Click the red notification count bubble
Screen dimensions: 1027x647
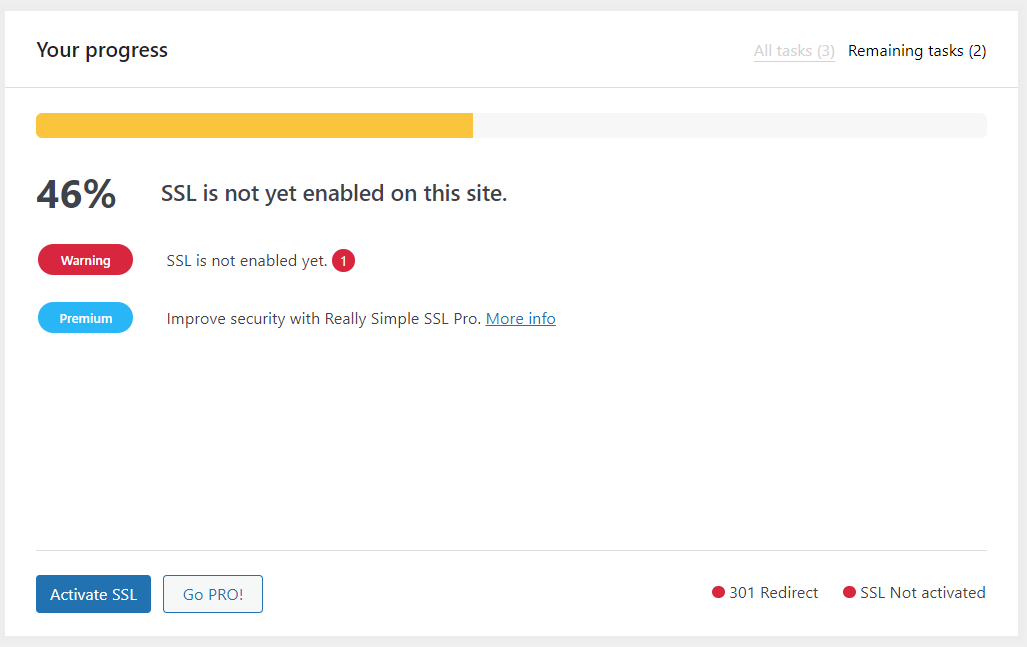point(342,260)
